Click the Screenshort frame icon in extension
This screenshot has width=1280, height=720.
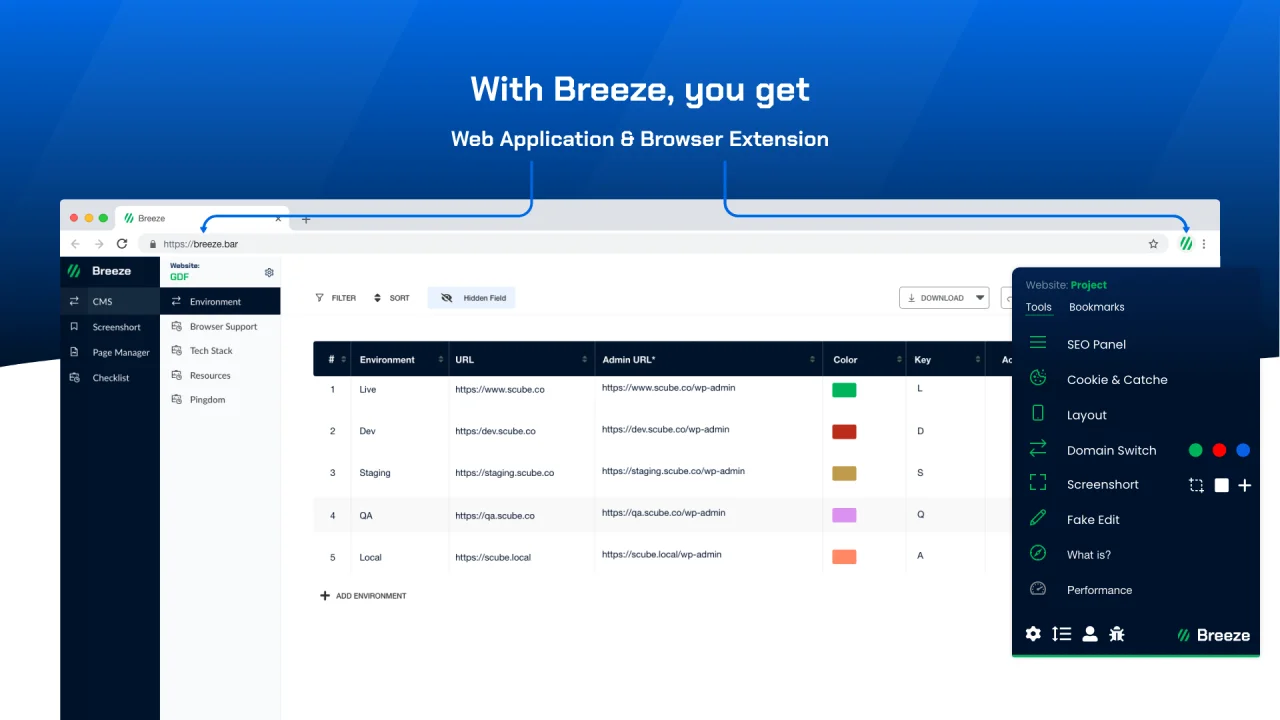(x=1038, y=483)
